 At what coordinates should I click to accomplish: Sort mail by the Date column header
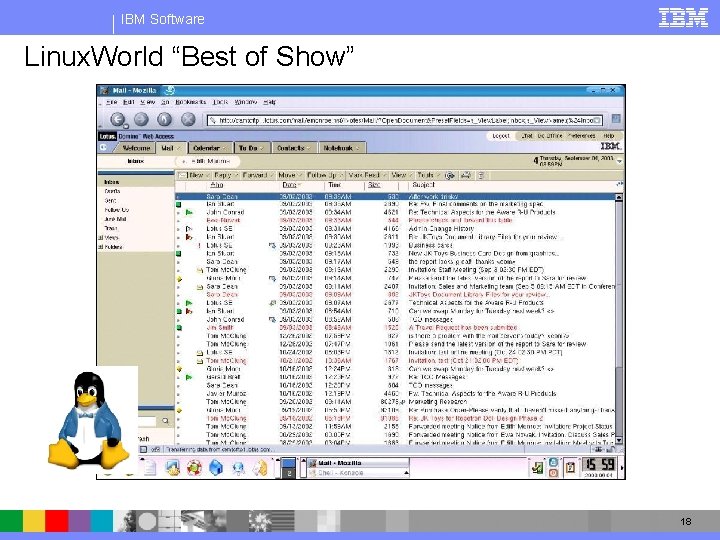pyautogui.click(x=289, y=185)
